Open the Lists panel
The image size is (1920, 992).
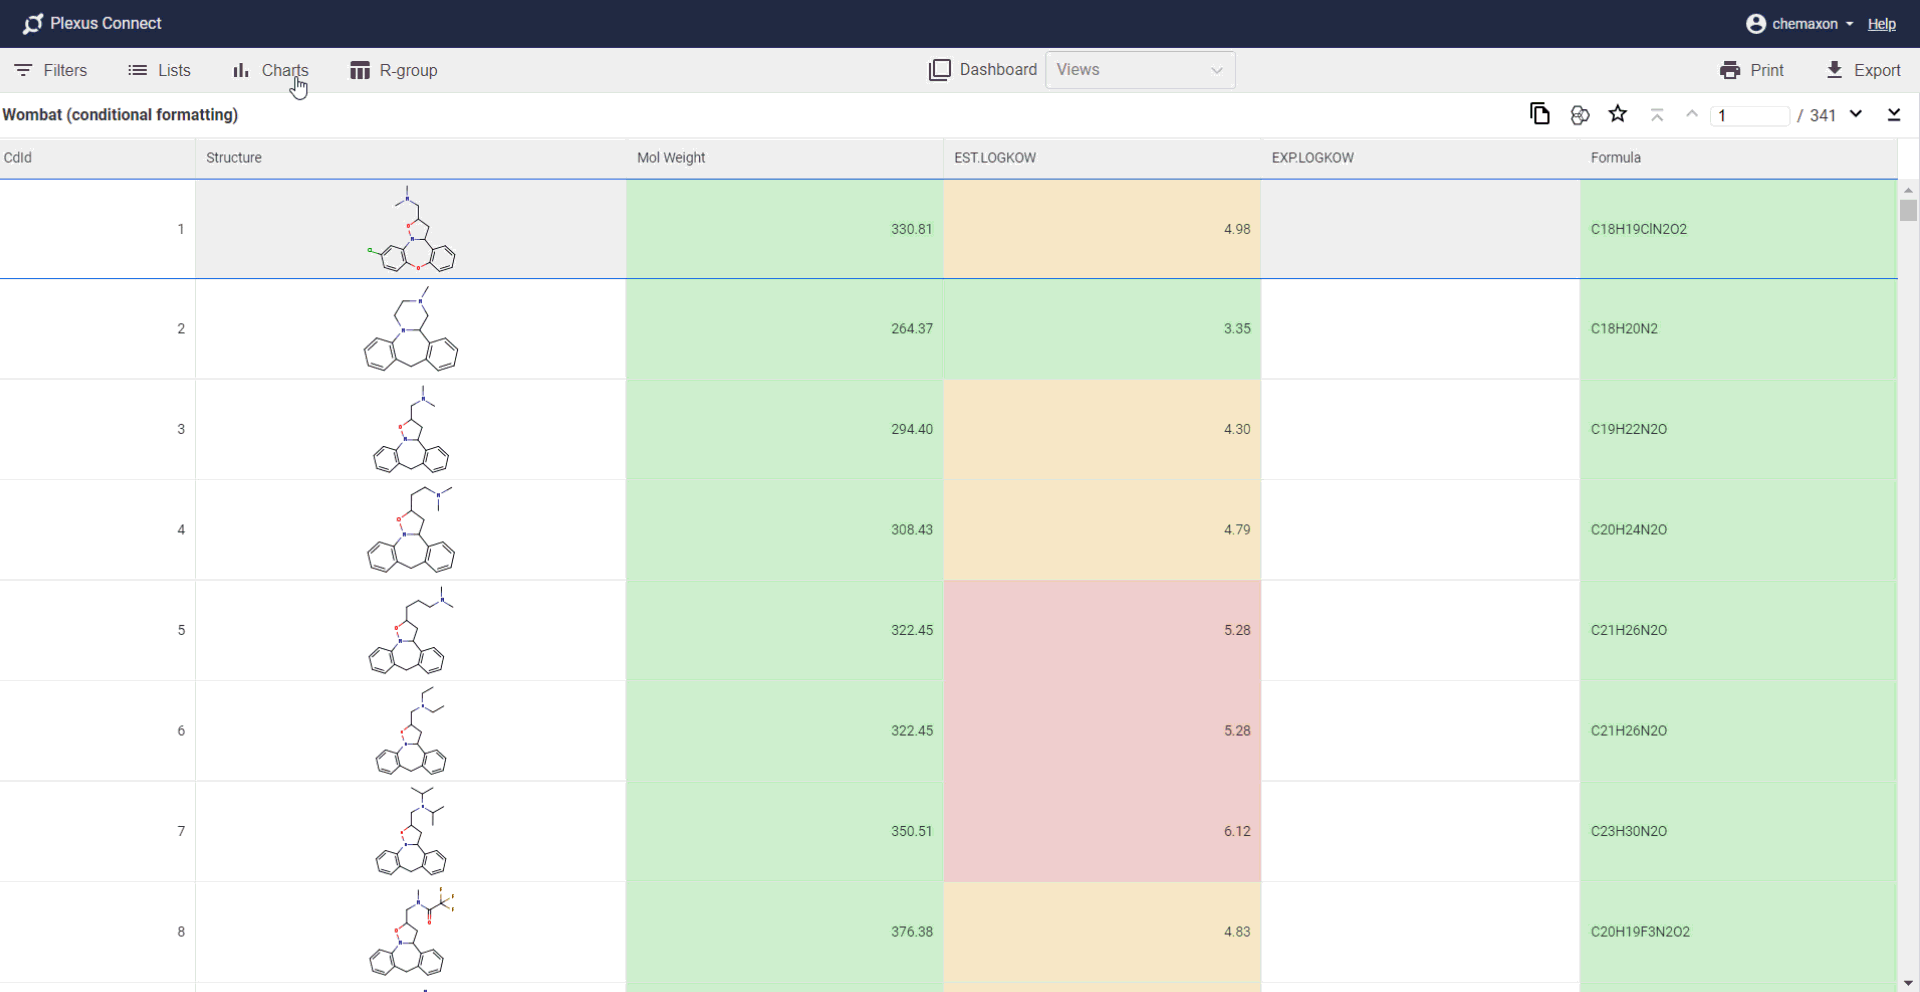(159, 70)
